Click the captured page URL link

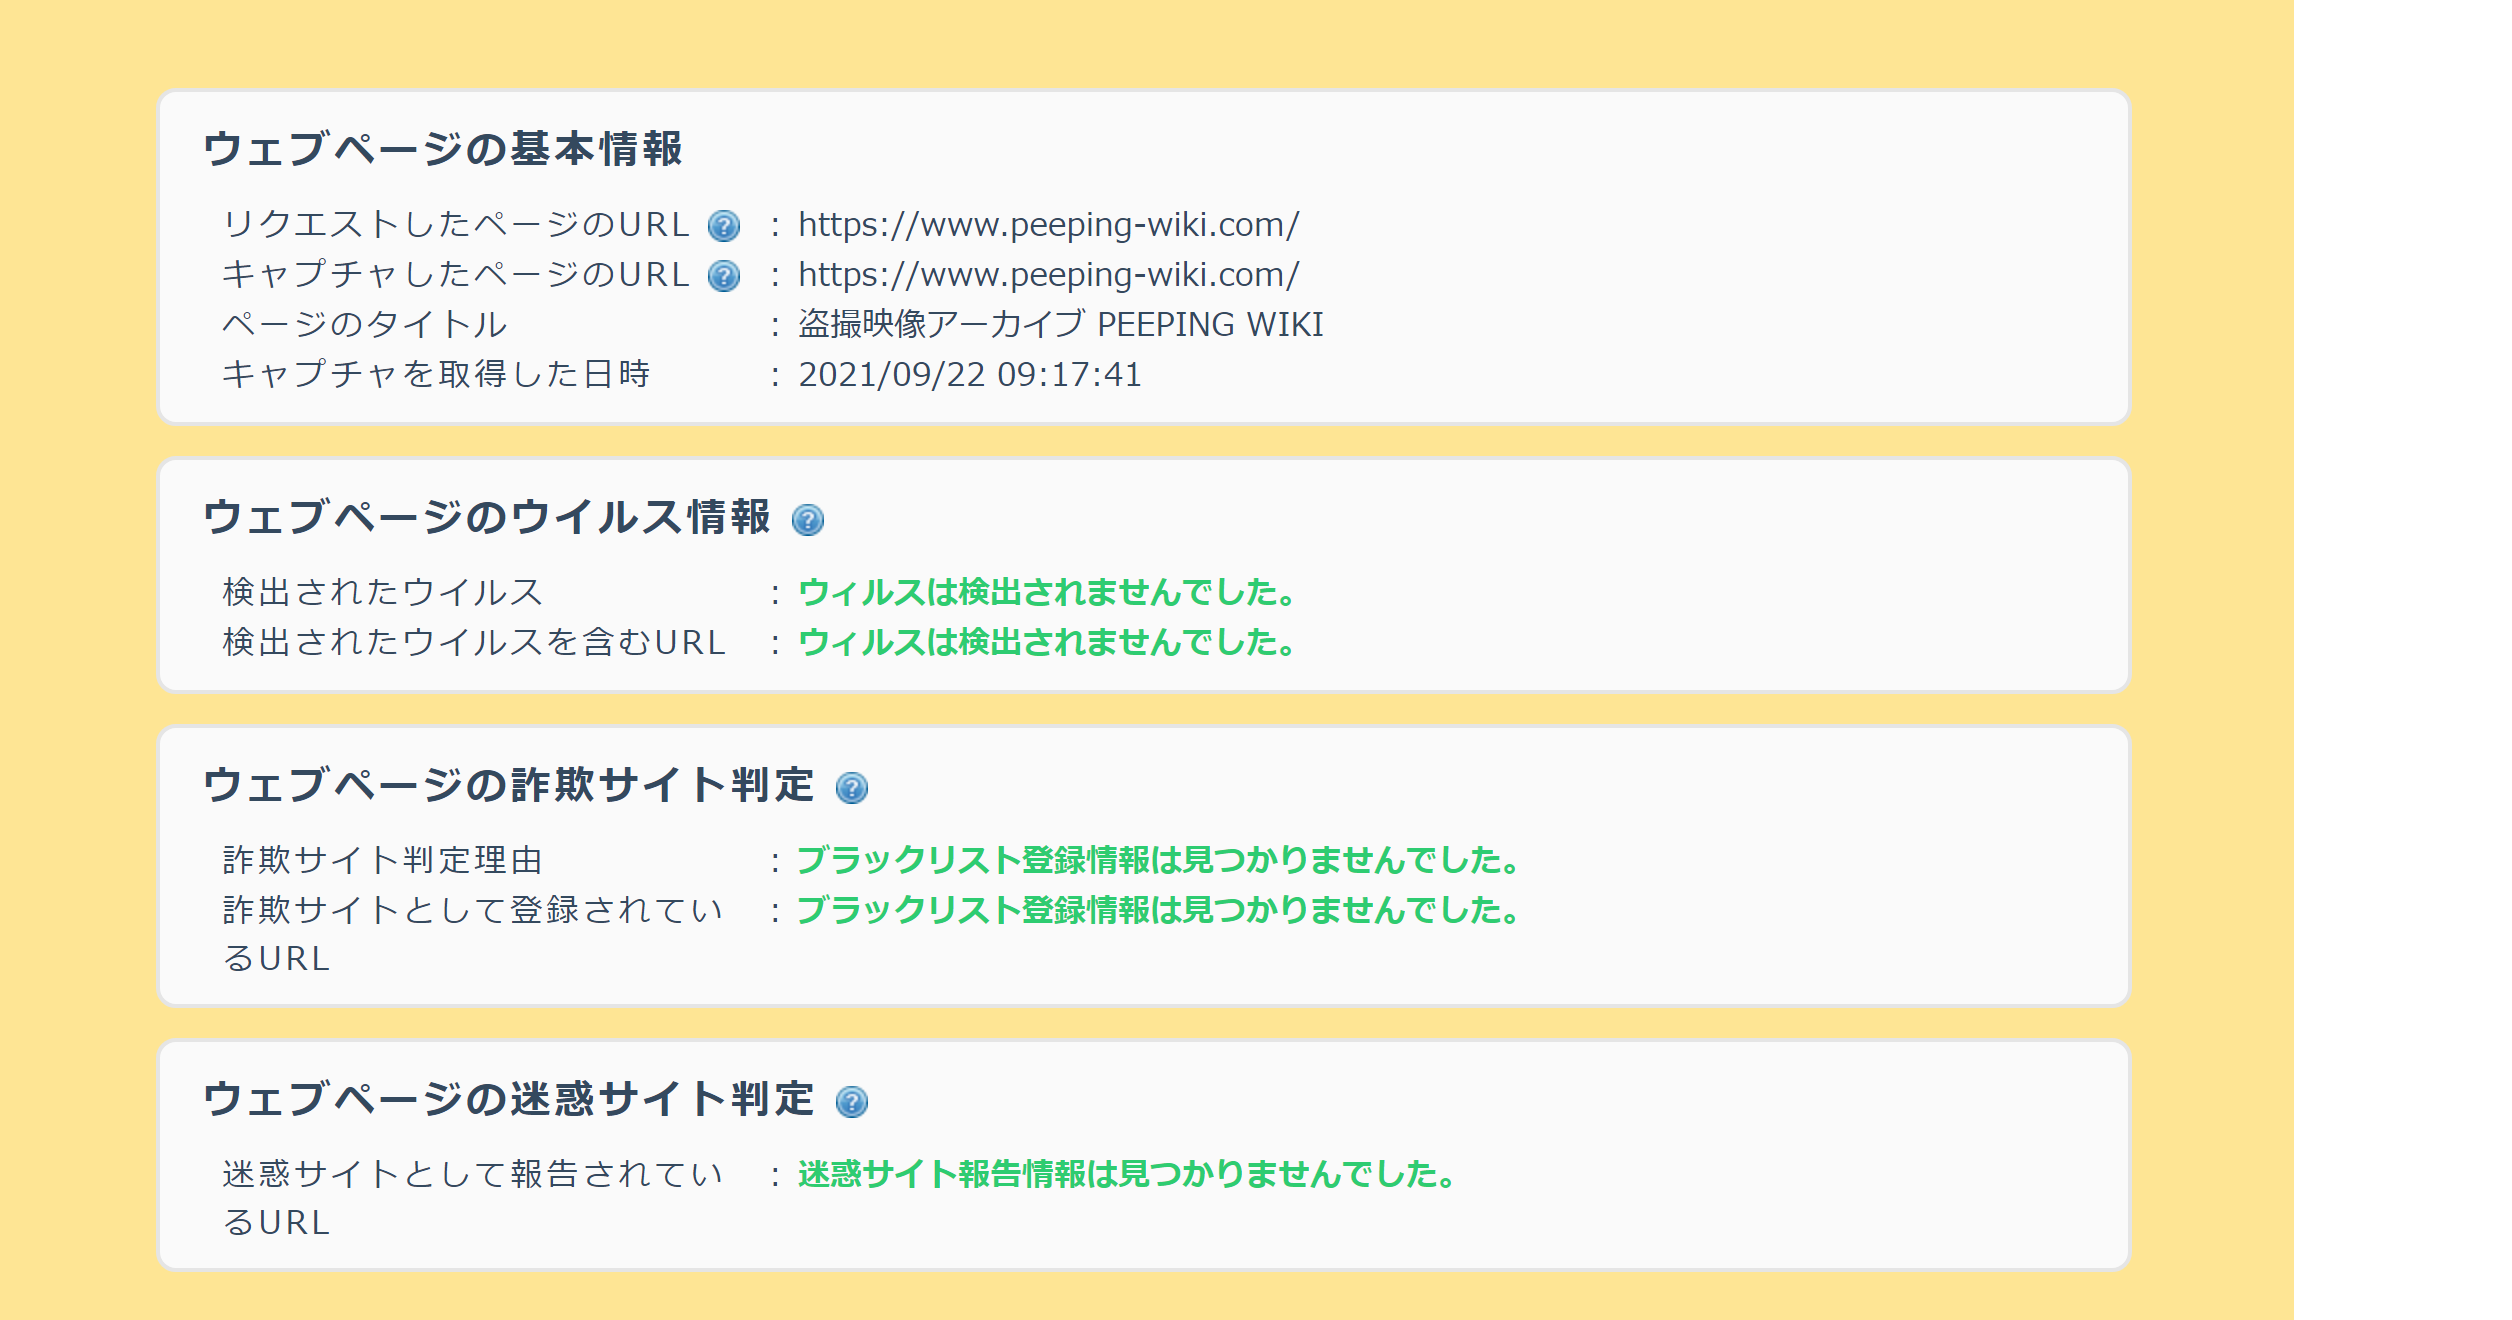click(1043, 276)
